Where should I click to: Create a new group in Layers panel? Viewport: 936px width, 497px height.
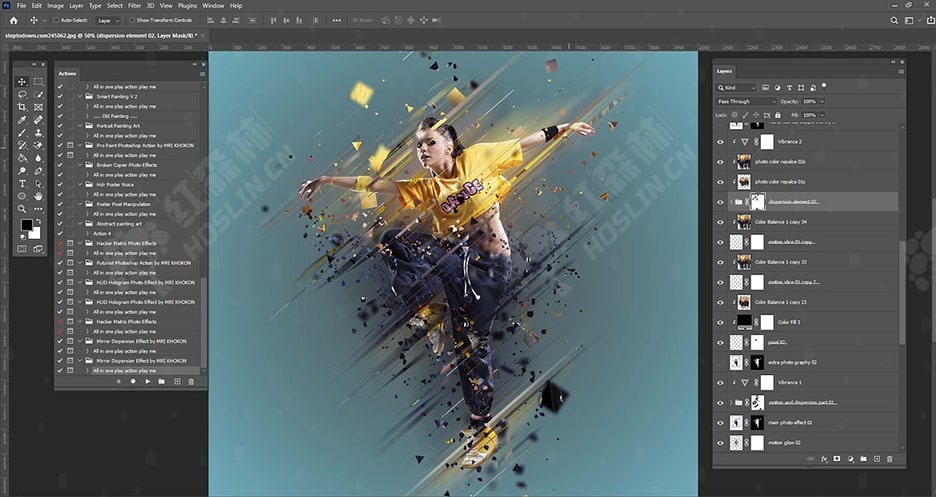point(863,459)
